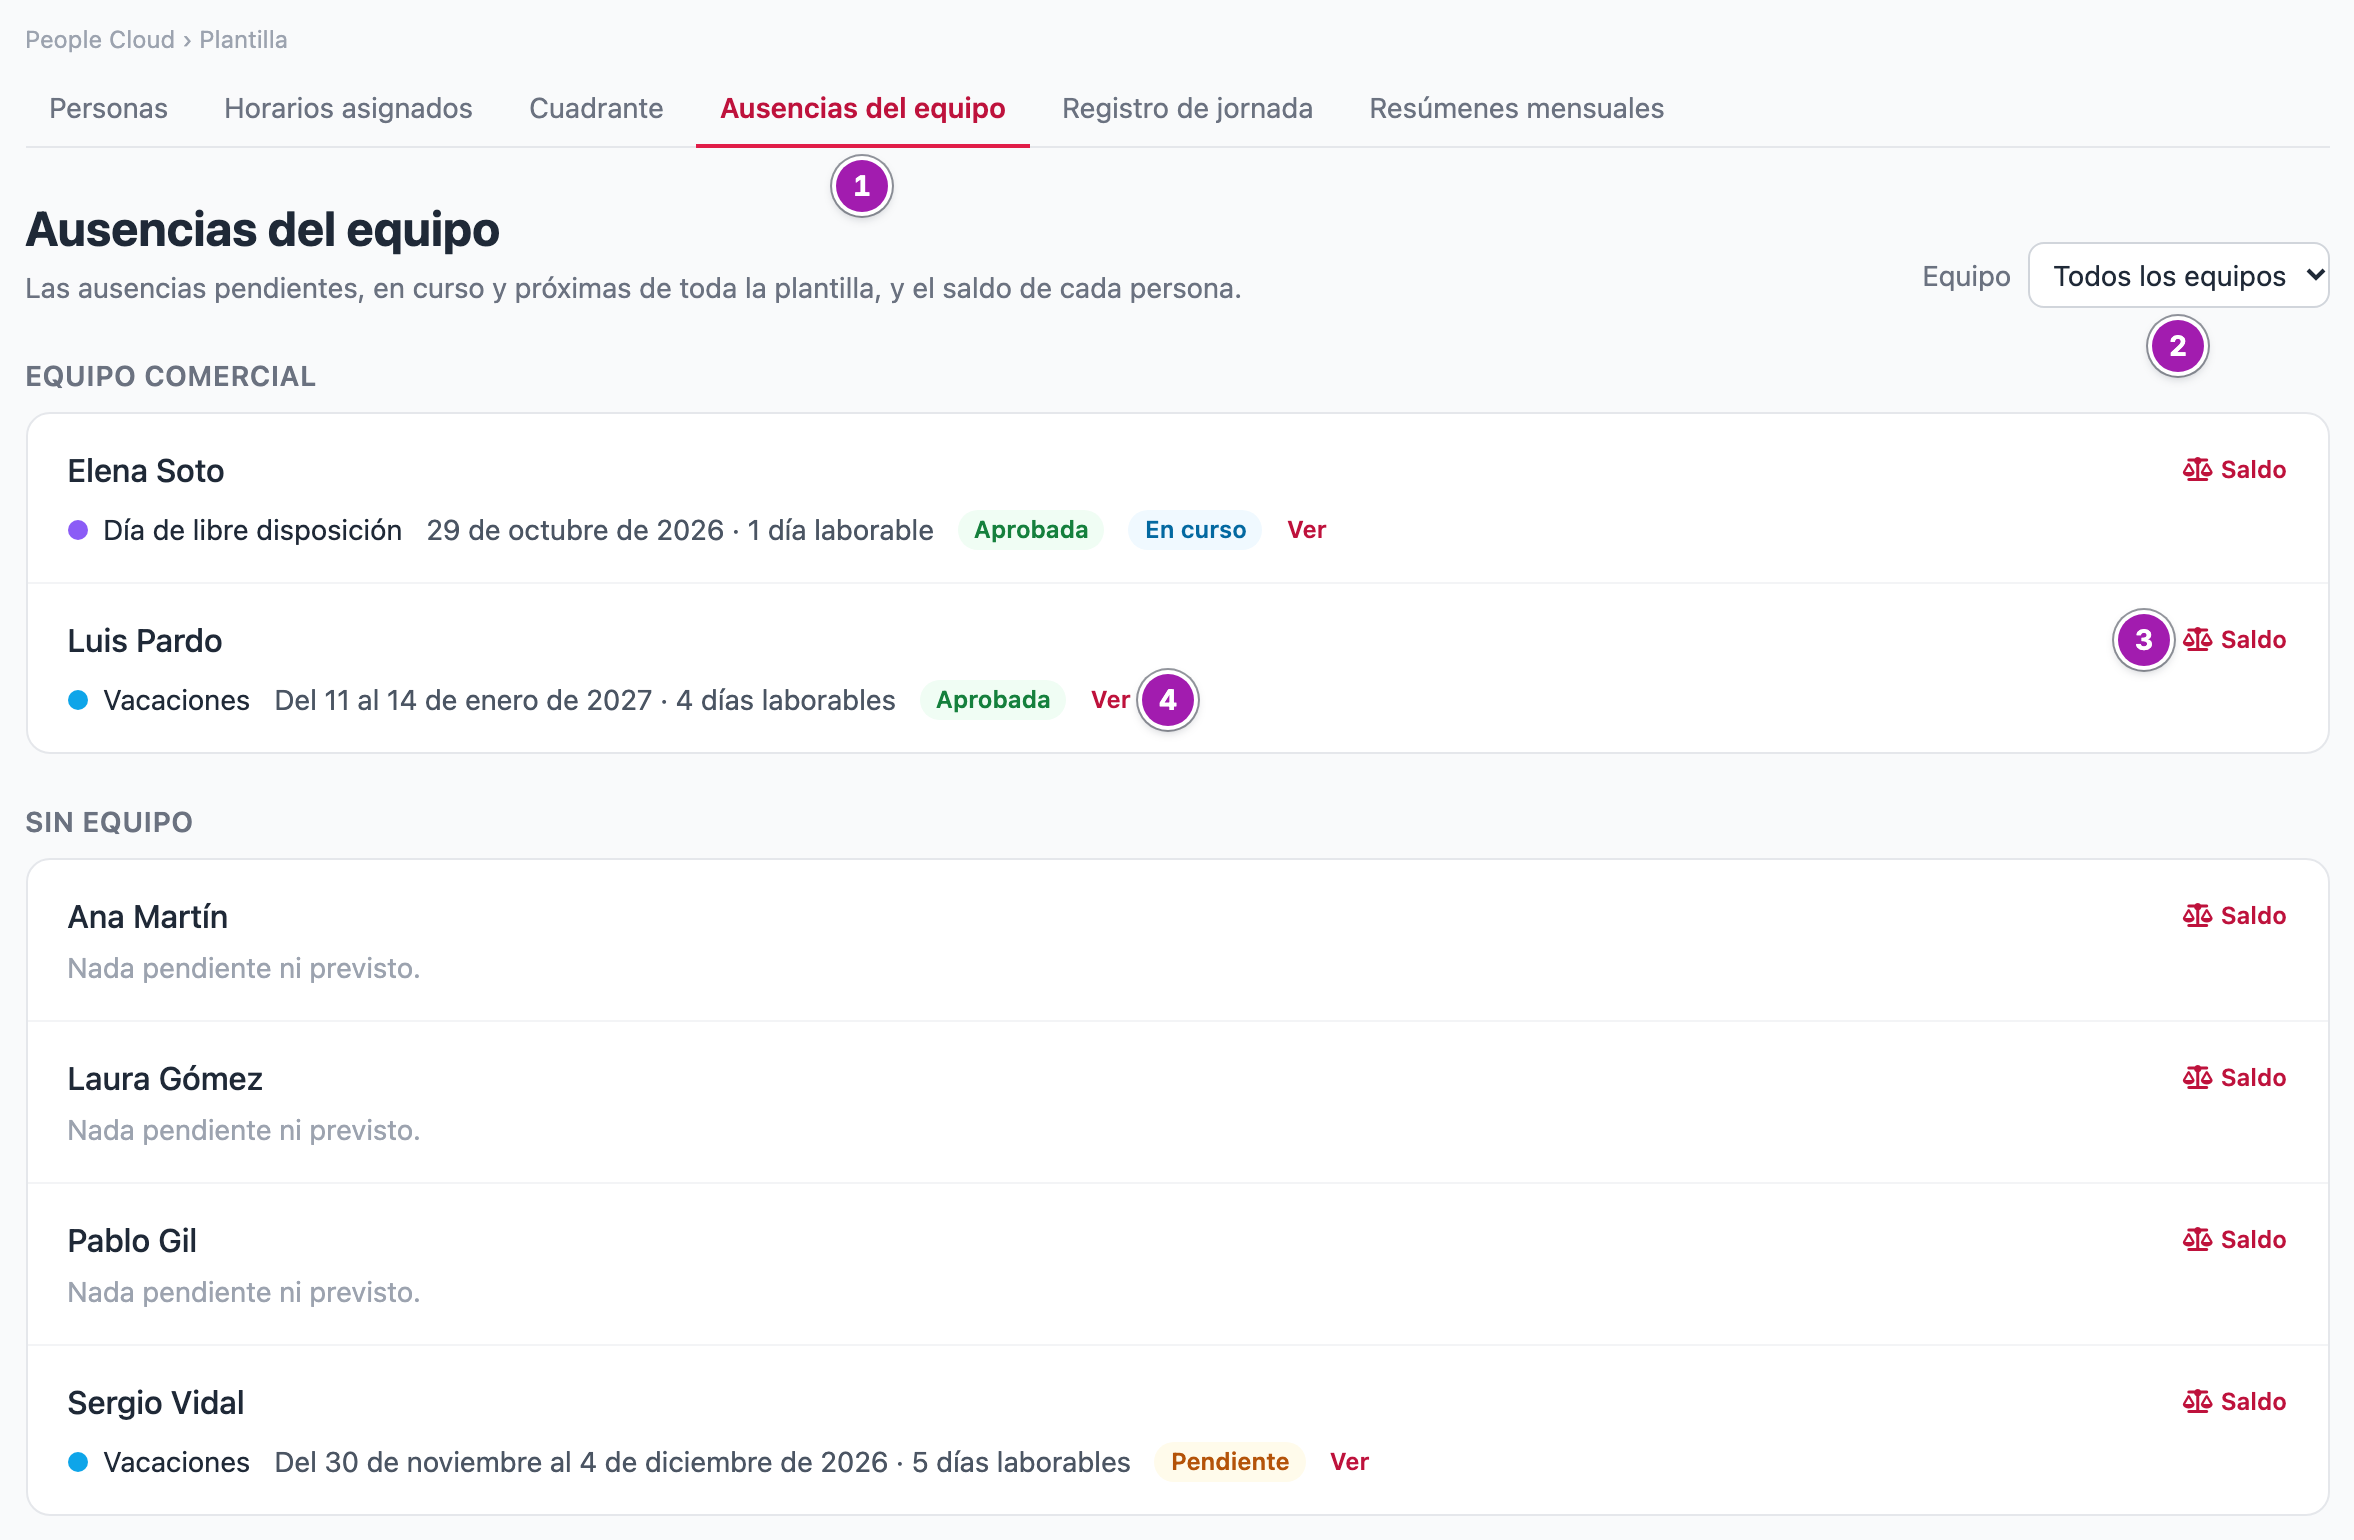Click Ver on Sergio Vidal's pending Vacaciones
Screen dimensions: 2354x1540
click(x=1349, y=1462)
